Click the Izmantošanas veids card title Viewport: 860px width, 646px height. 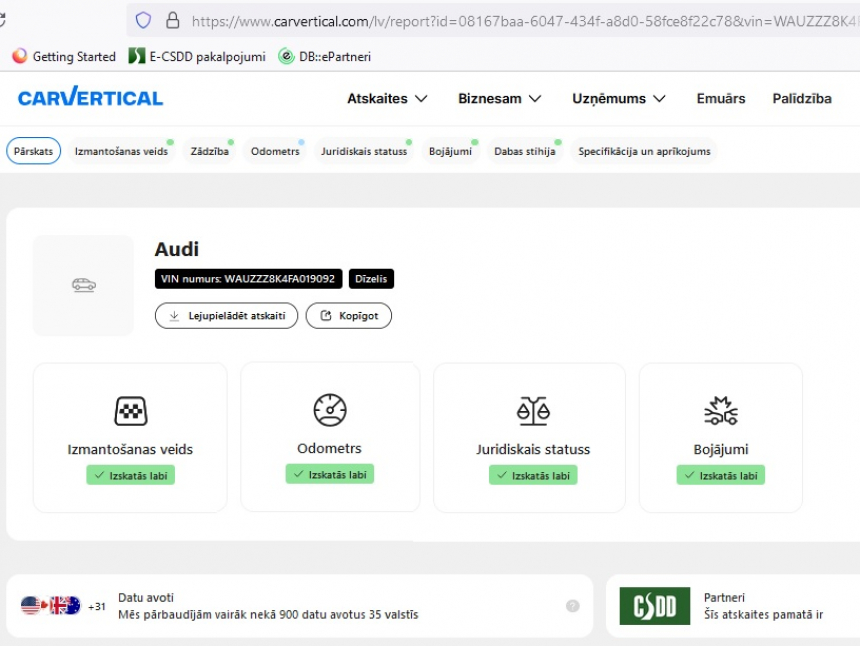coord(131,449)
